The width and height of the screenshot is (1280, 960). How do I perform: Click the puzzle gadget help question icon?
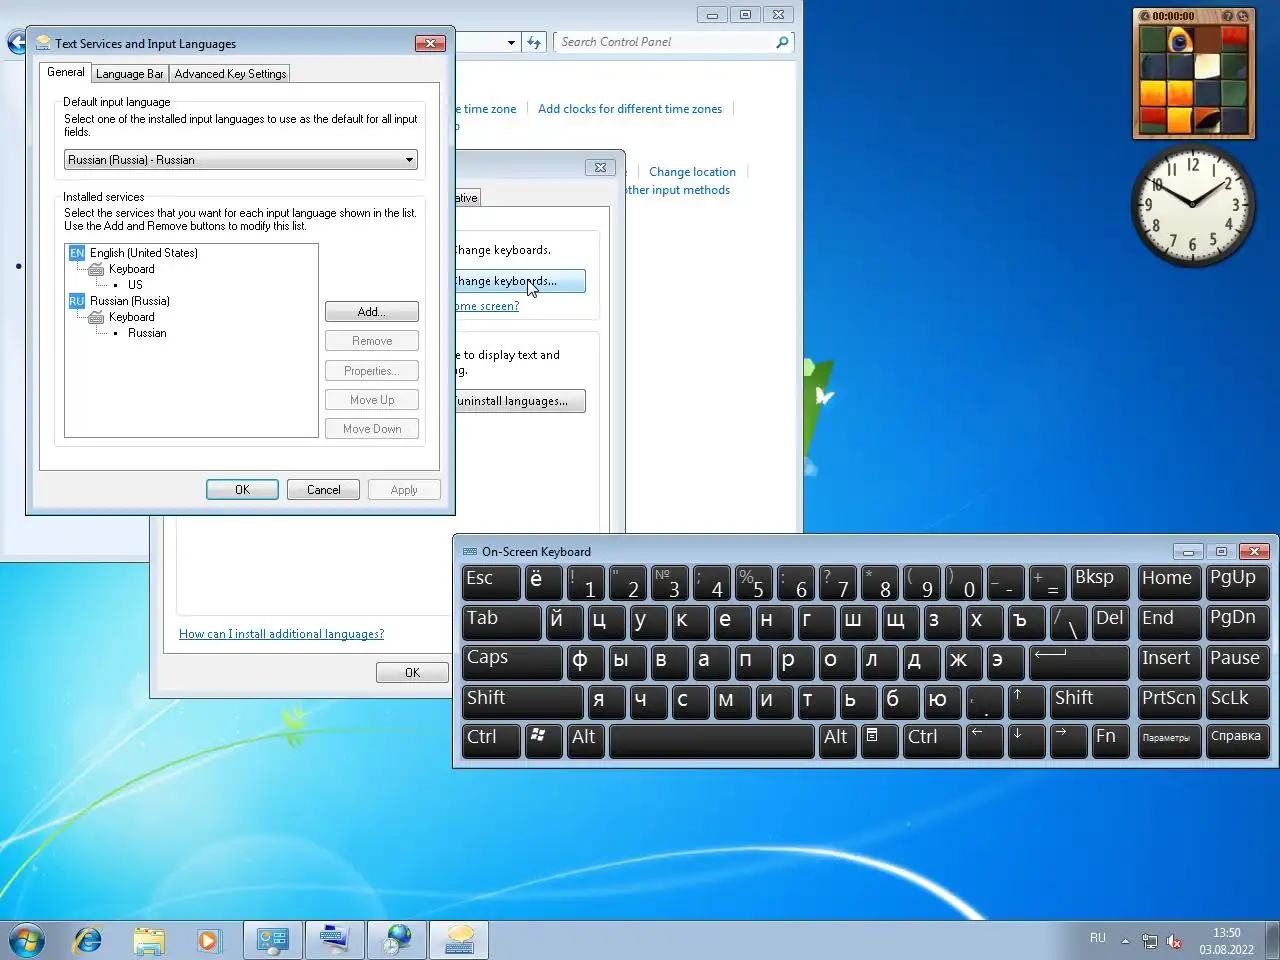point(1228,16)
